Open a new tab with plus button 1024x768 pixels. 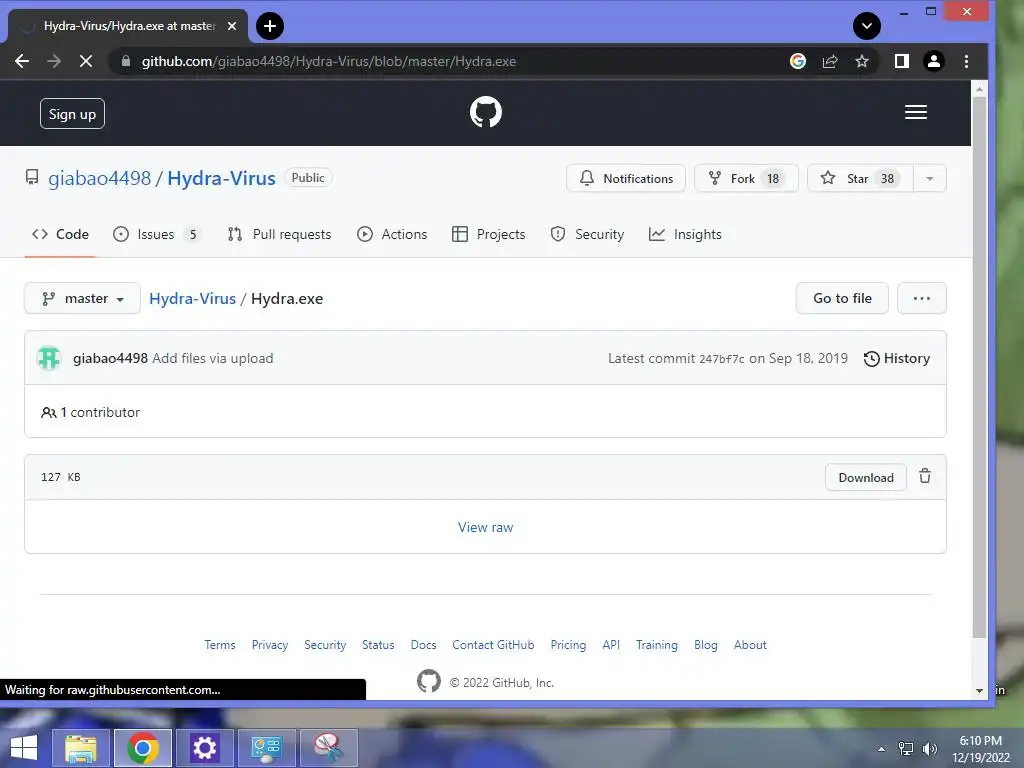tap(270, 26)
